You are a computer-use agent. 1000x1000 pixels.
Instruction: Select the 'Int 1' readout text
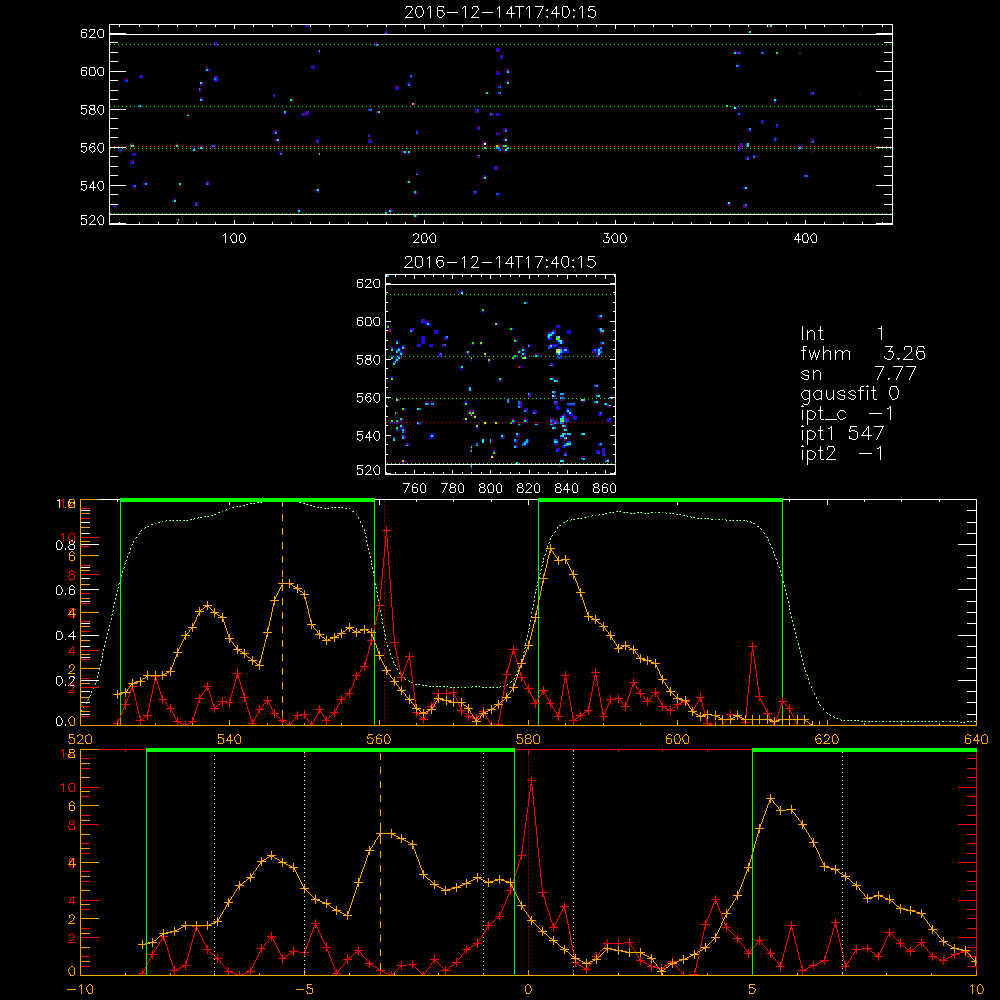click(842, 334)
